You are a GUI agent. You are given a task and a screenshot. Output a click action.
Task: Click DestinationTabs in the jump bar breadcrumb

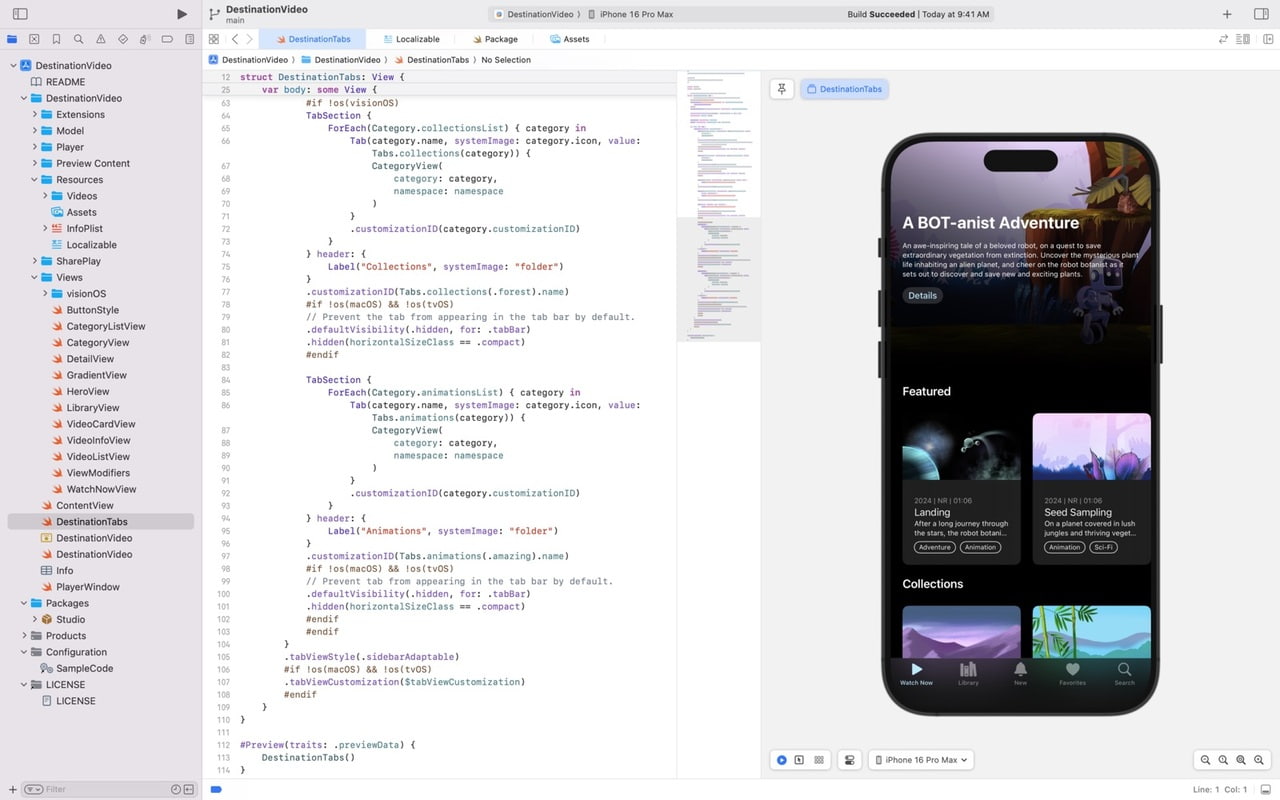(436, 60)
